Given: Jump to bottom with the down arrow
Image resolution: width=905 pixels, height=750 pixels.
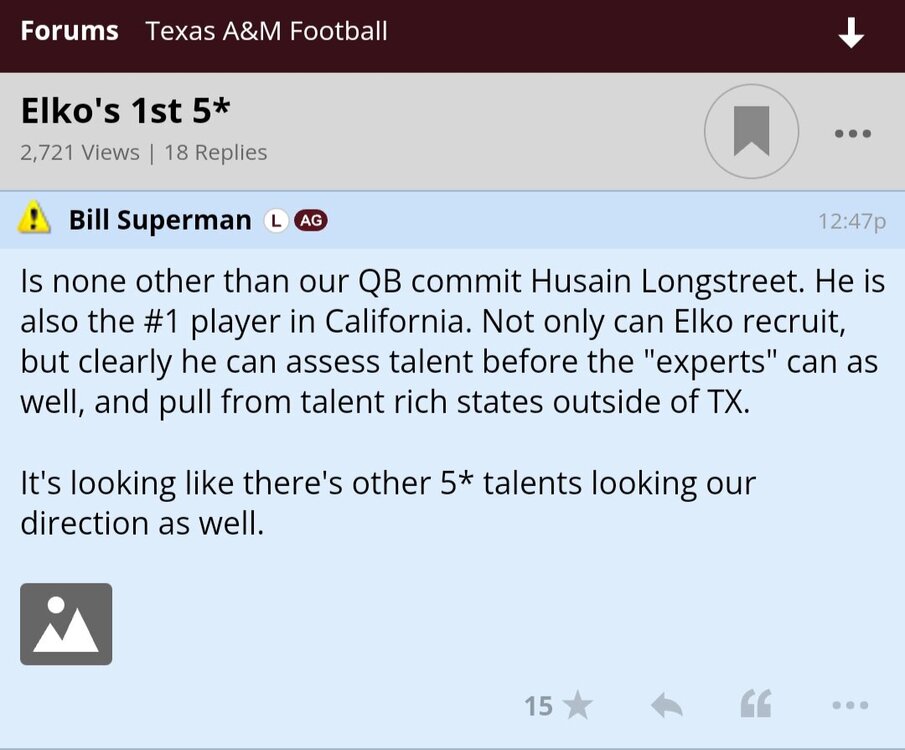Looking at the screenshot, I should point(851,34).
